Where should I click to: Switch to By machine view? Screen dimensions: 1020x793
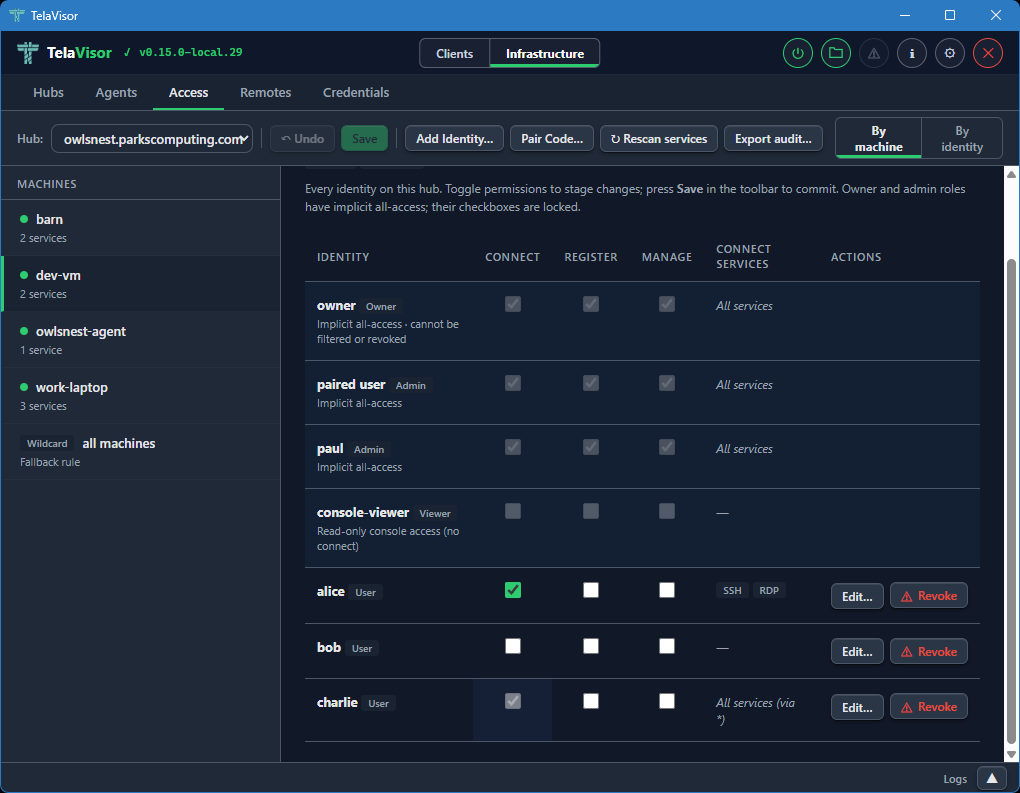(878, 139)
